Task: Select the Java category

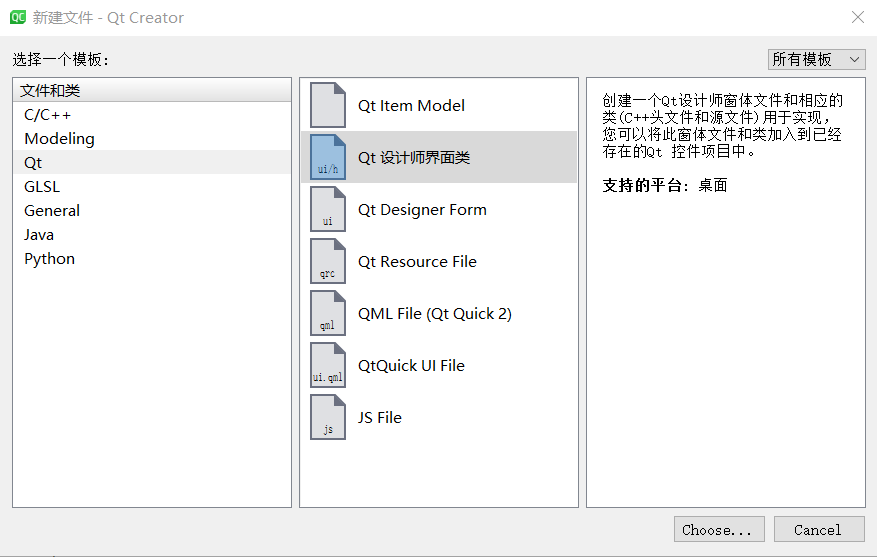Action: click(x=152, y=235)
